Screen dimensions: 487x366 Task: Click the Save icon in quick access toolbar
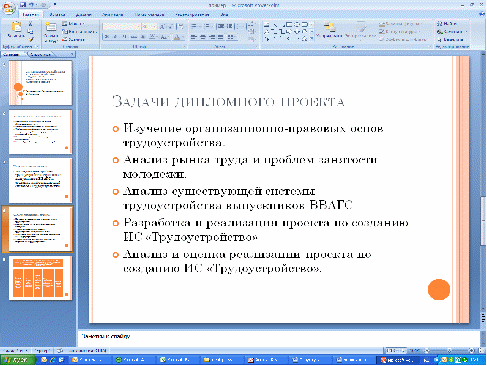[23, 5]
